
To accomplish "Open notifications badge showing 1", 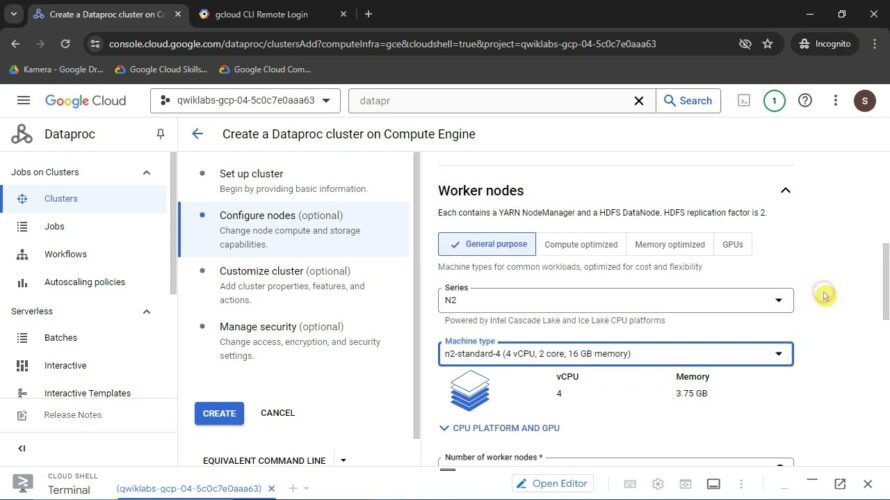I will click(x=774, y=100).
